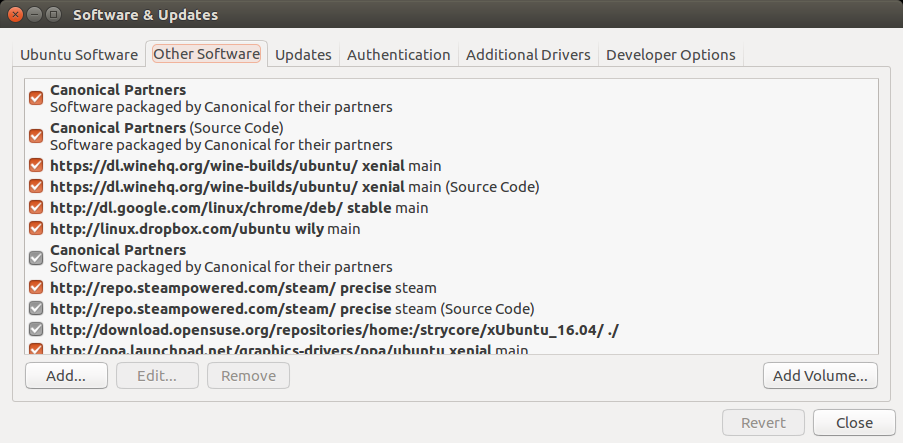Uncheck steam precise steam repository checkbox

click(36, 287)
